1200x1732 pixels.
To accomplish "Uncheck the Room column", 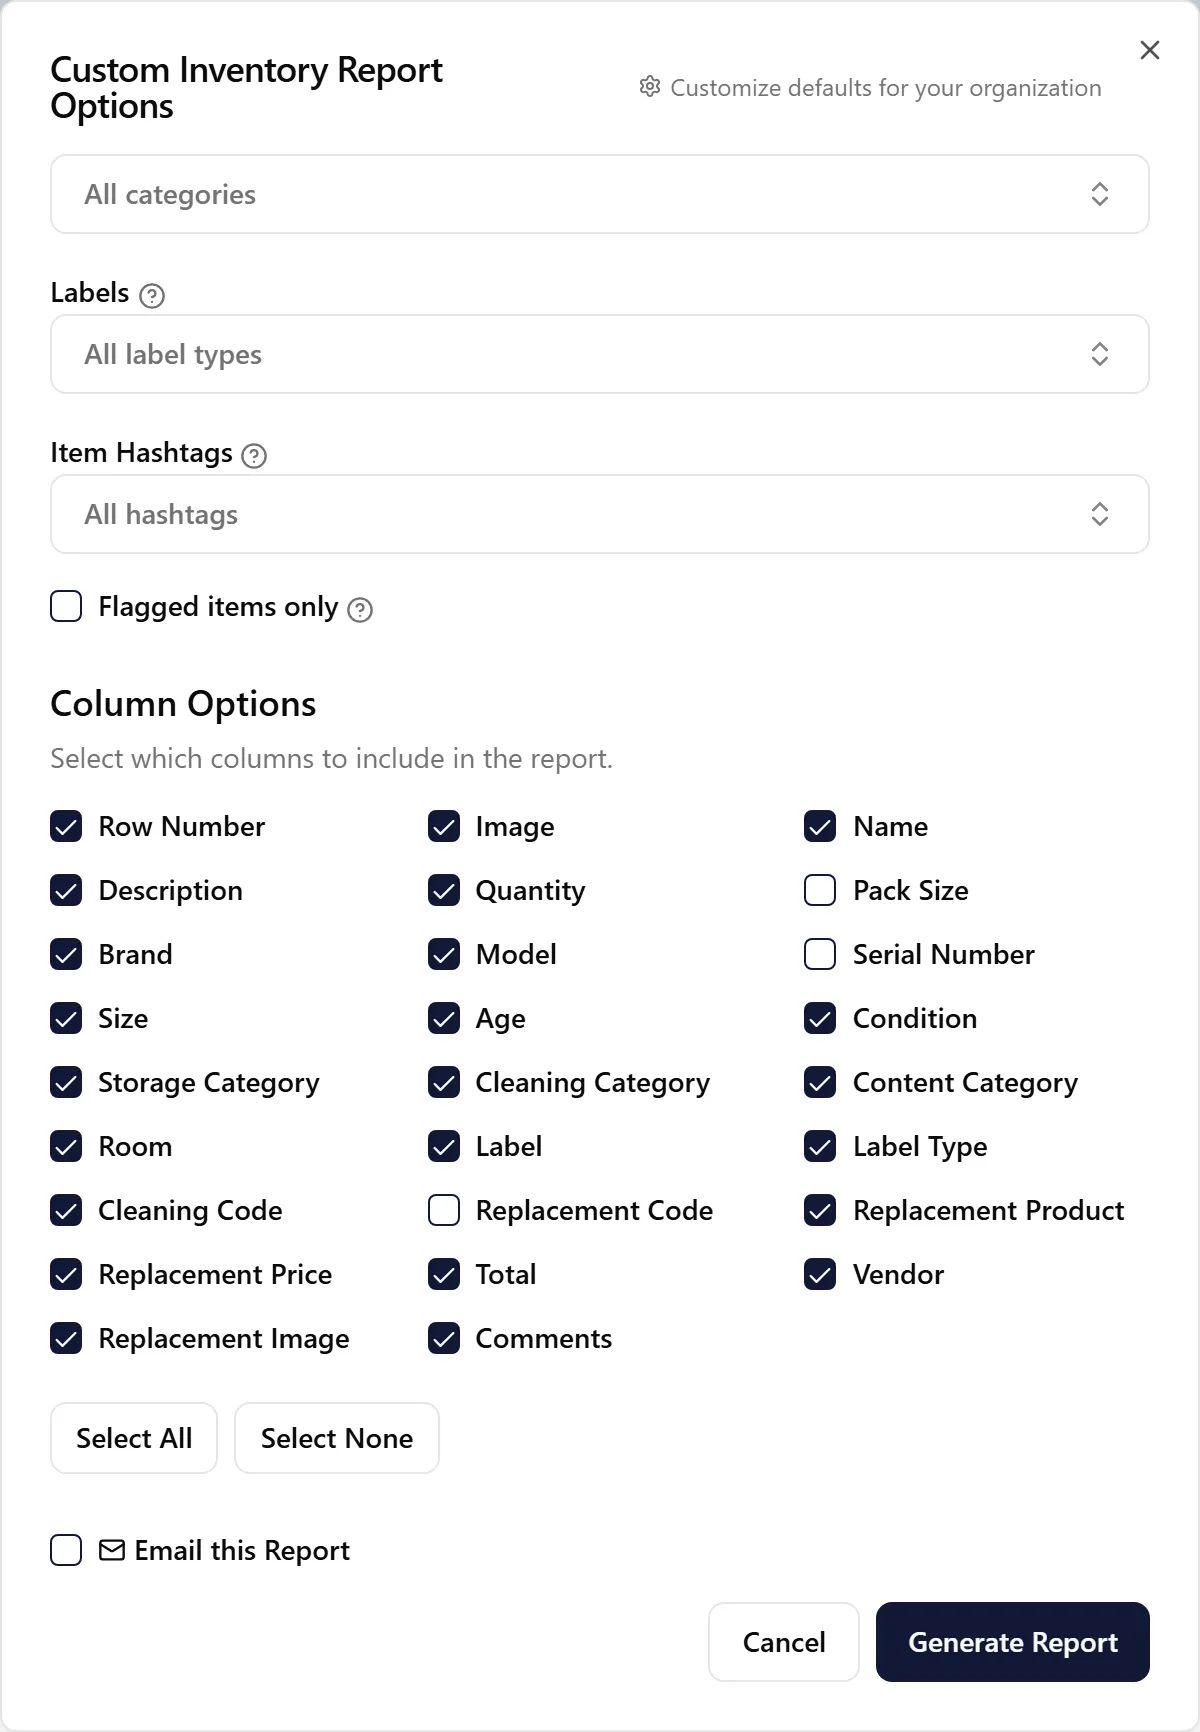I will point(66,1146).
